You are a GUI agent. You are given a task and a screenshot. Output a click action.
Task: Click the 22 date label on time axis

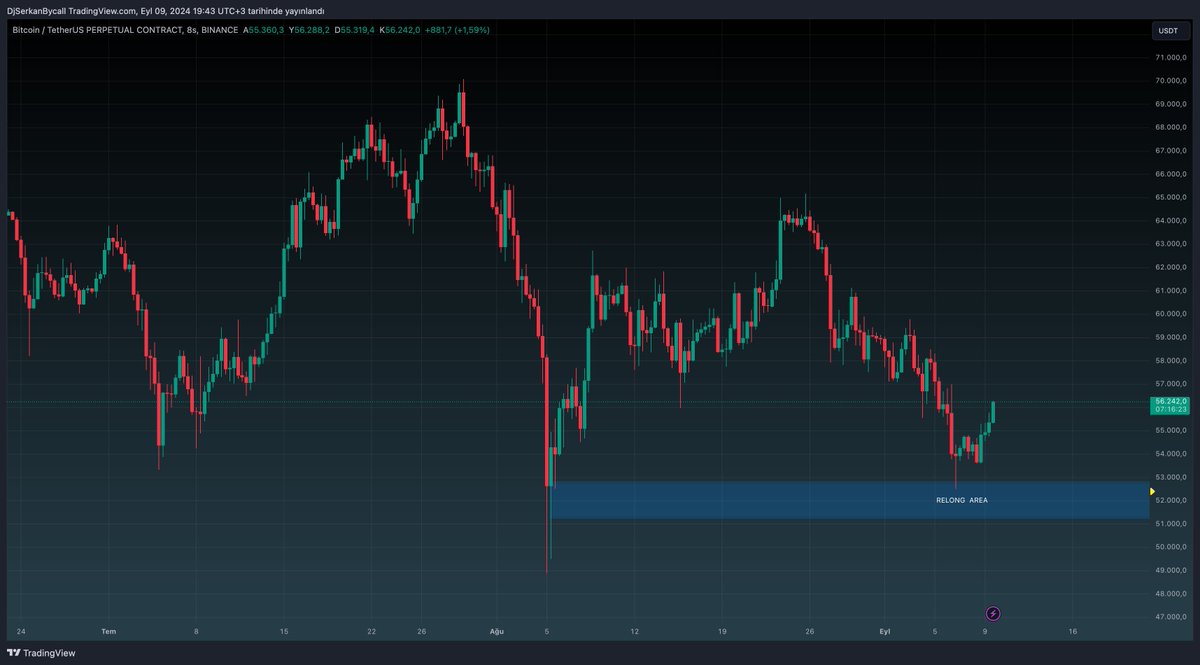click(372, 632)
